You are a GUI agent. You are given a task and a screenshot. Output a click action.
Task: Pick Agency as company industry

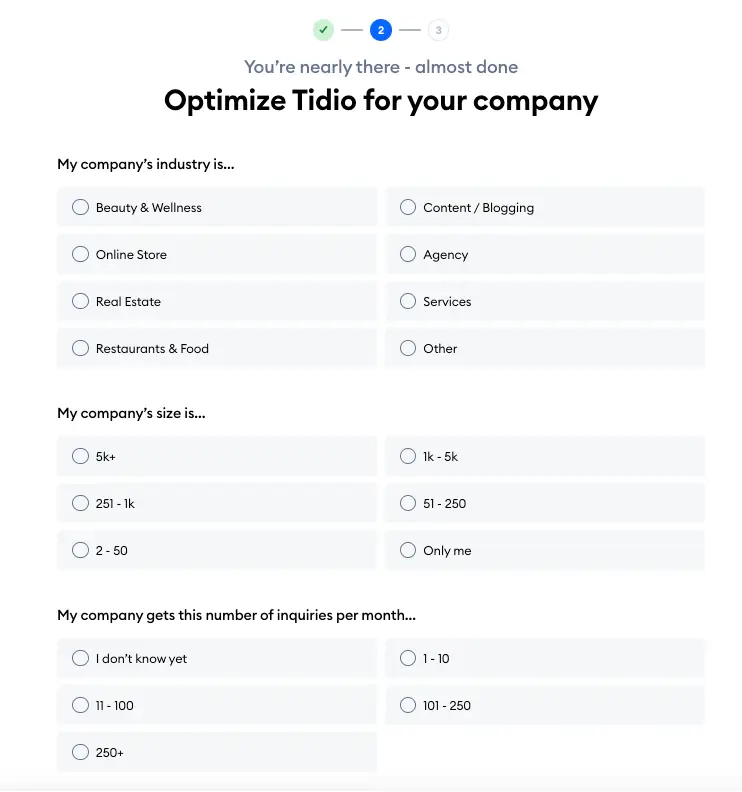tap(545, 254)
